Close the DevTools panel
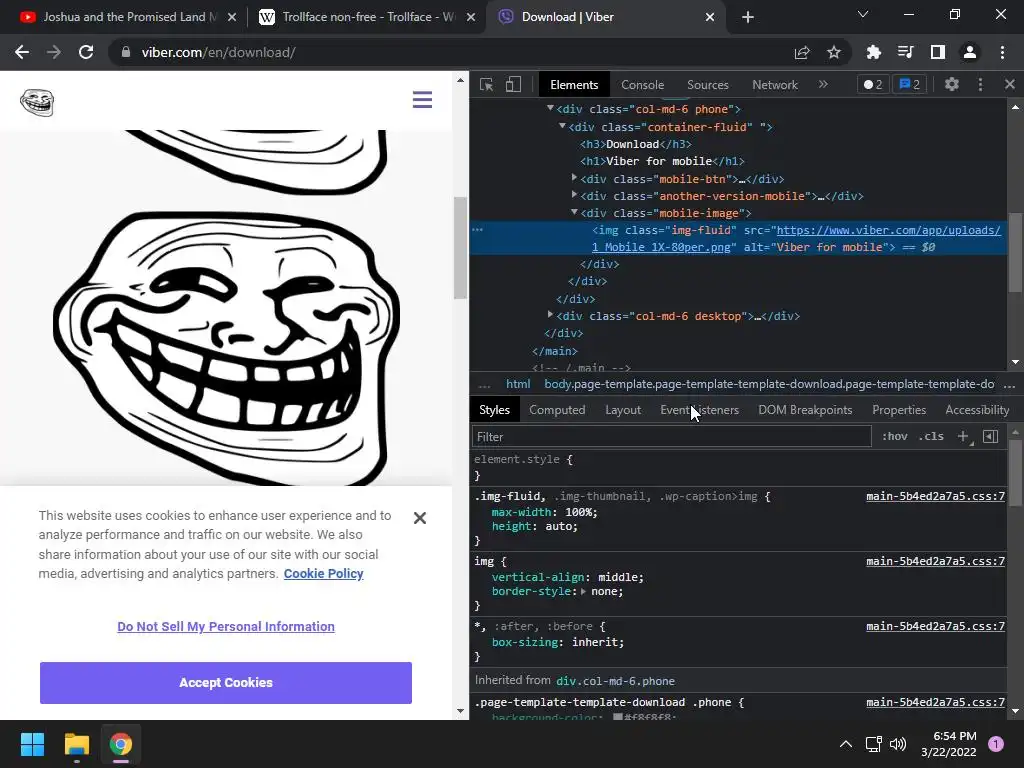This screenshot has height=768, width=1024. point(1010,84)
